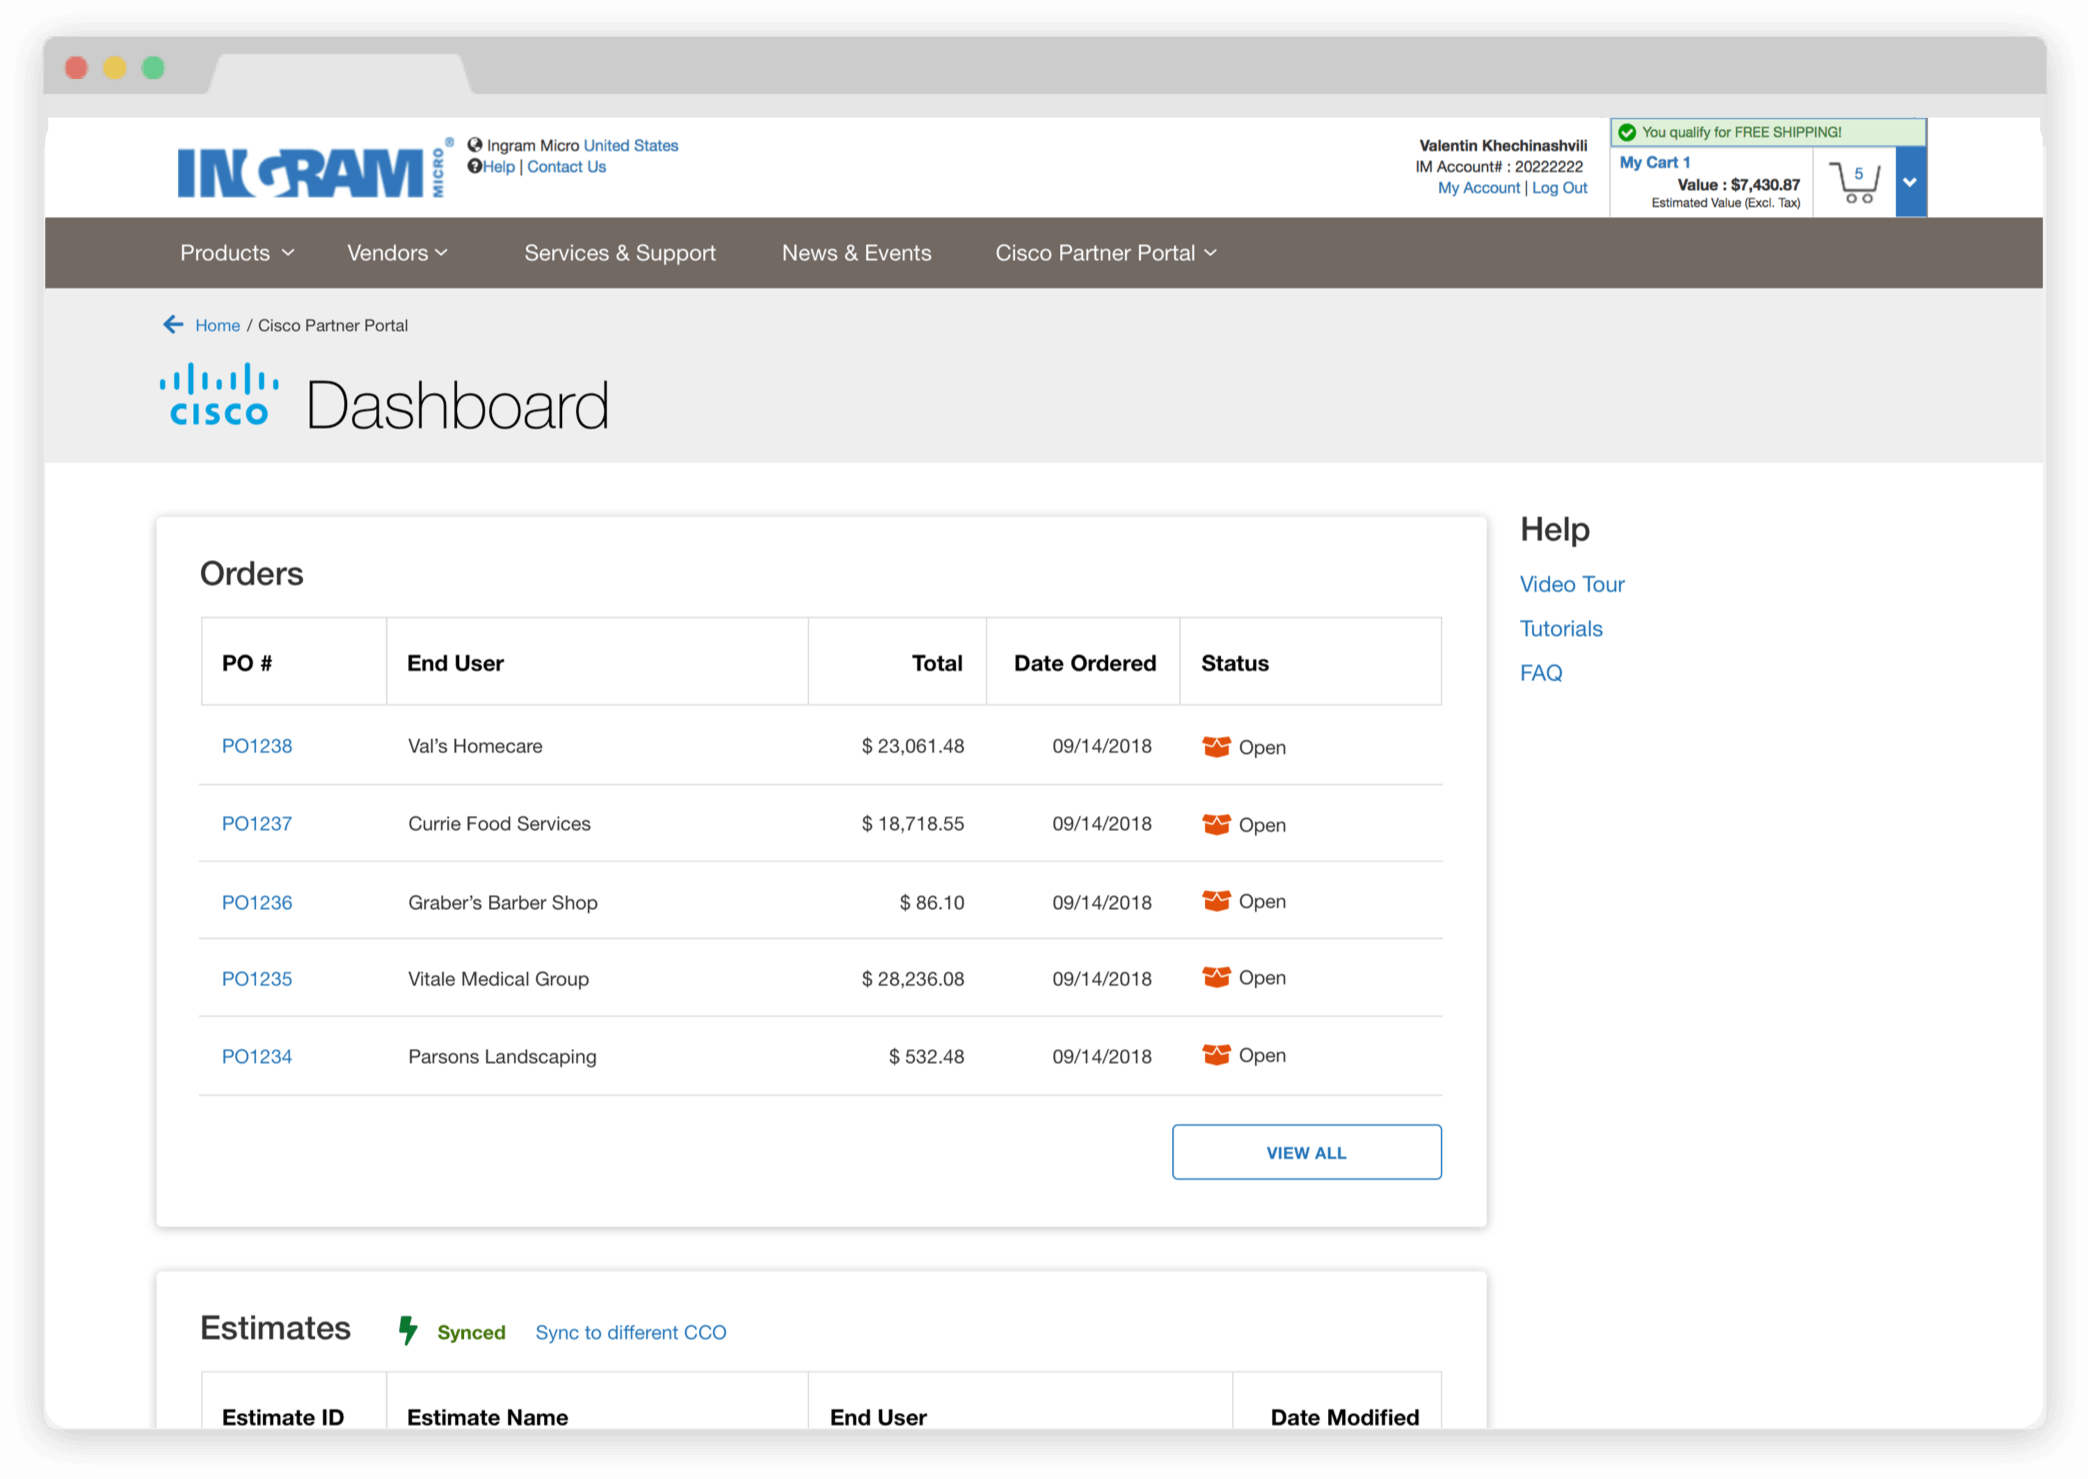Click the back arrow beside Home breadcrumb
Image resolution: width=2088 pixels, height=1479 pixels.
173,325
